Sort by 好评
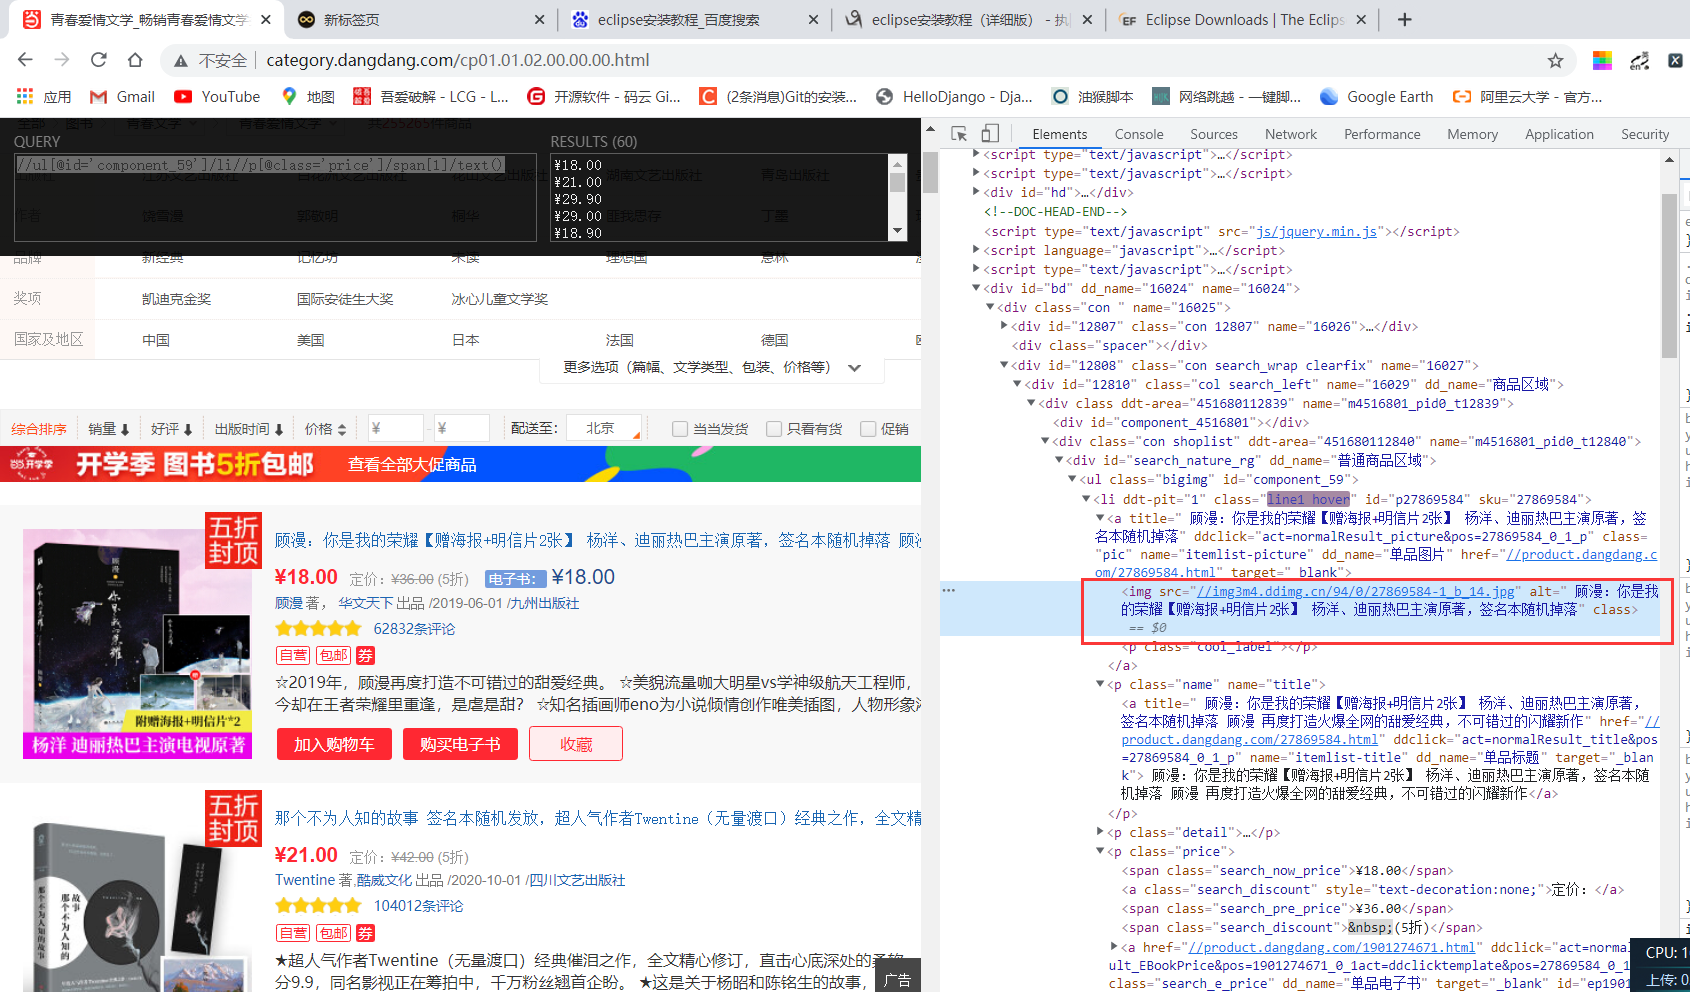Screen dimensions: 1690x992 pyautogui.click(x=172, y=429)
